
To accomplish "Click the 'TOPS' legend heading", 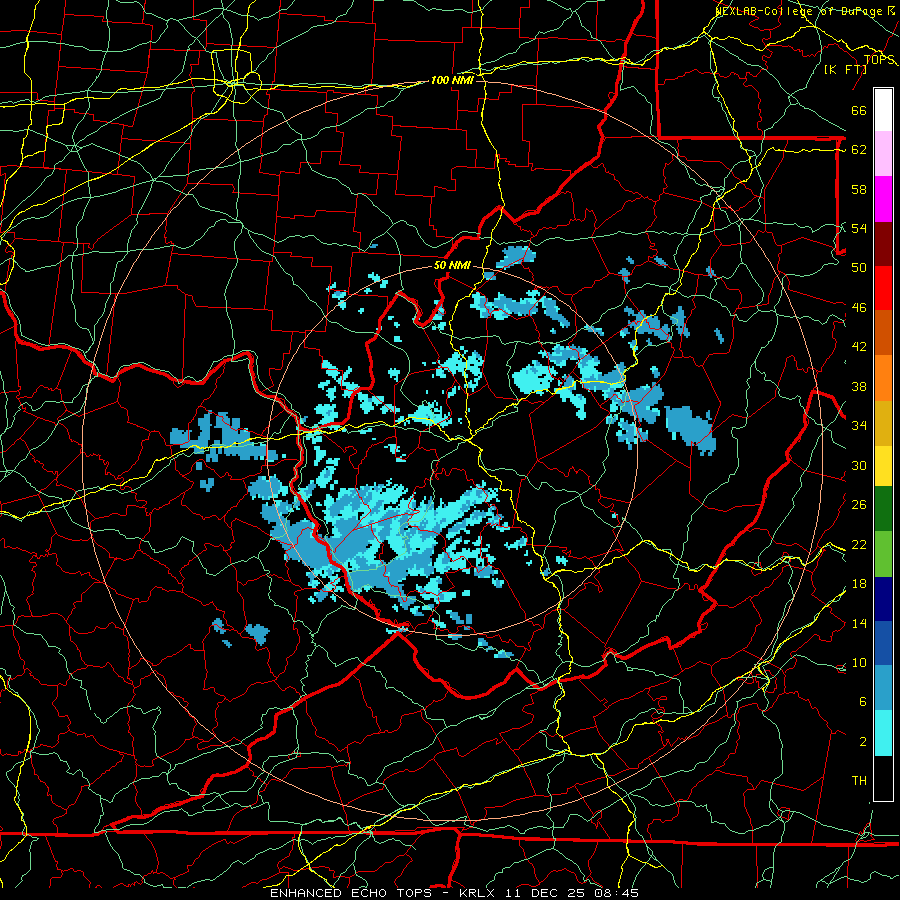I will pos(879,60).
